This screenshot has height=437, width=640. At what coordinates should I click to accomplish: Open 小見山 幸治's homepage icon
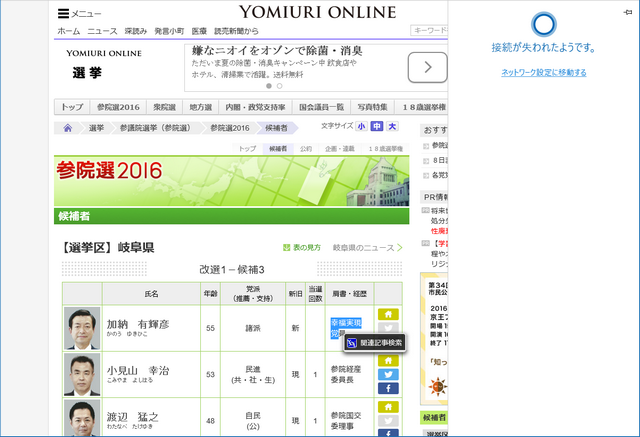[388, 361]
